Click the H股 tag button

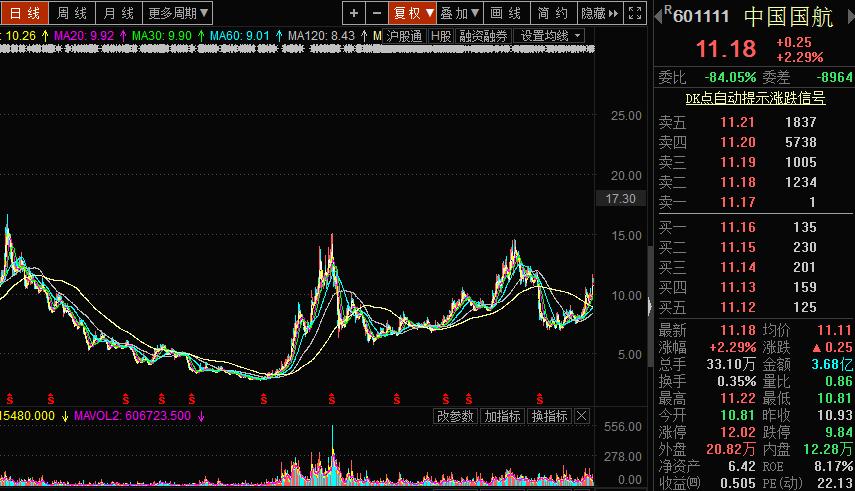click(x=441, y=36)
